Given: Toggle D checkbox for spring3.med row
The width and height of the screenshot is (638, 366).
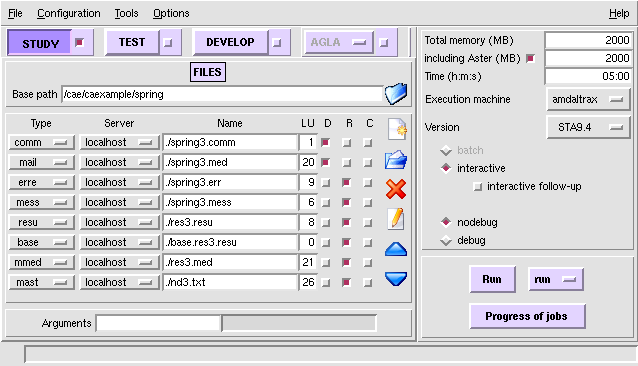Looking at the screenshot, I should pos(325,162).
